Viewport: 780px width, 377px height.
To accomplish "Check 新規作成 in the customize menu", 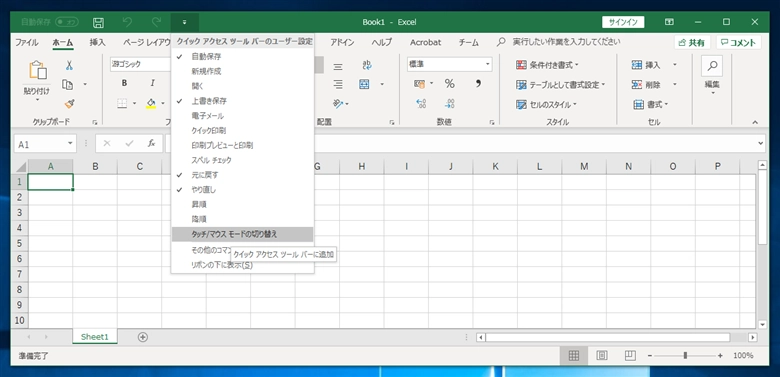I will (x=242, y=72).
